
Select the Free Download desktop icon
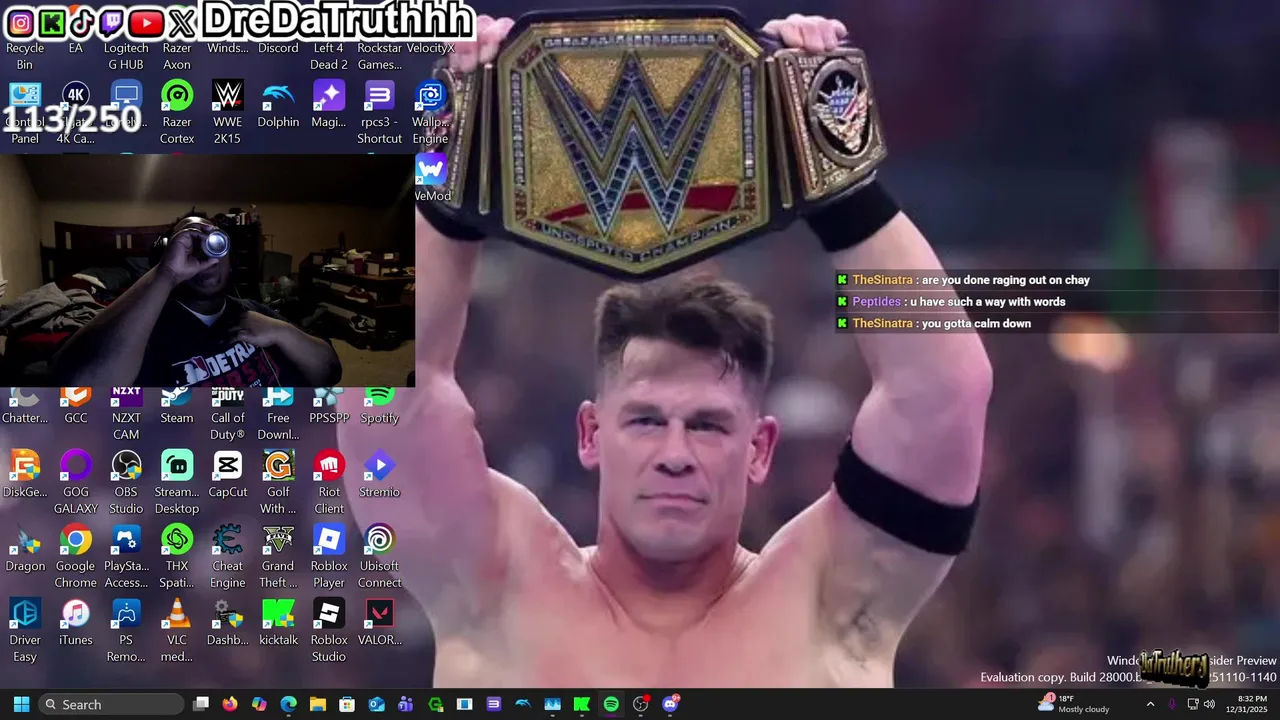[278, 412]
